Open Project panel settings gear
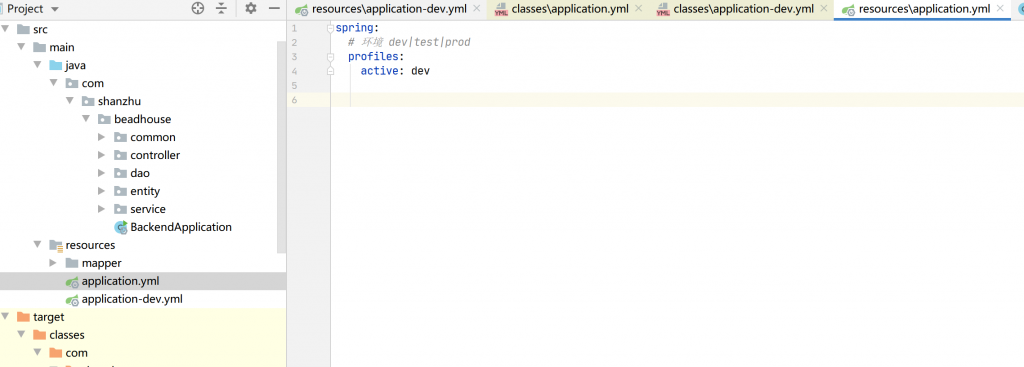This screenshot has width=1024, height=367. (x=251, y=8)
